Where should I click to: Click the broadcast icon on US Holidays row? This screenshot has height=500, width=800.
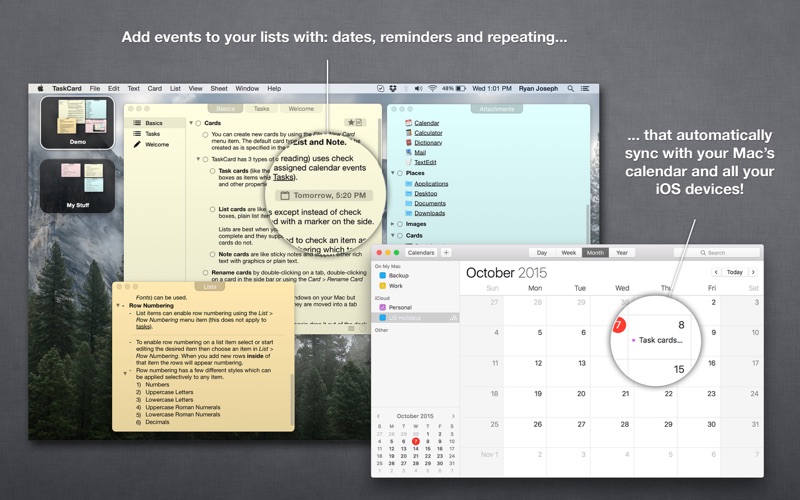[x=453, y=318]
